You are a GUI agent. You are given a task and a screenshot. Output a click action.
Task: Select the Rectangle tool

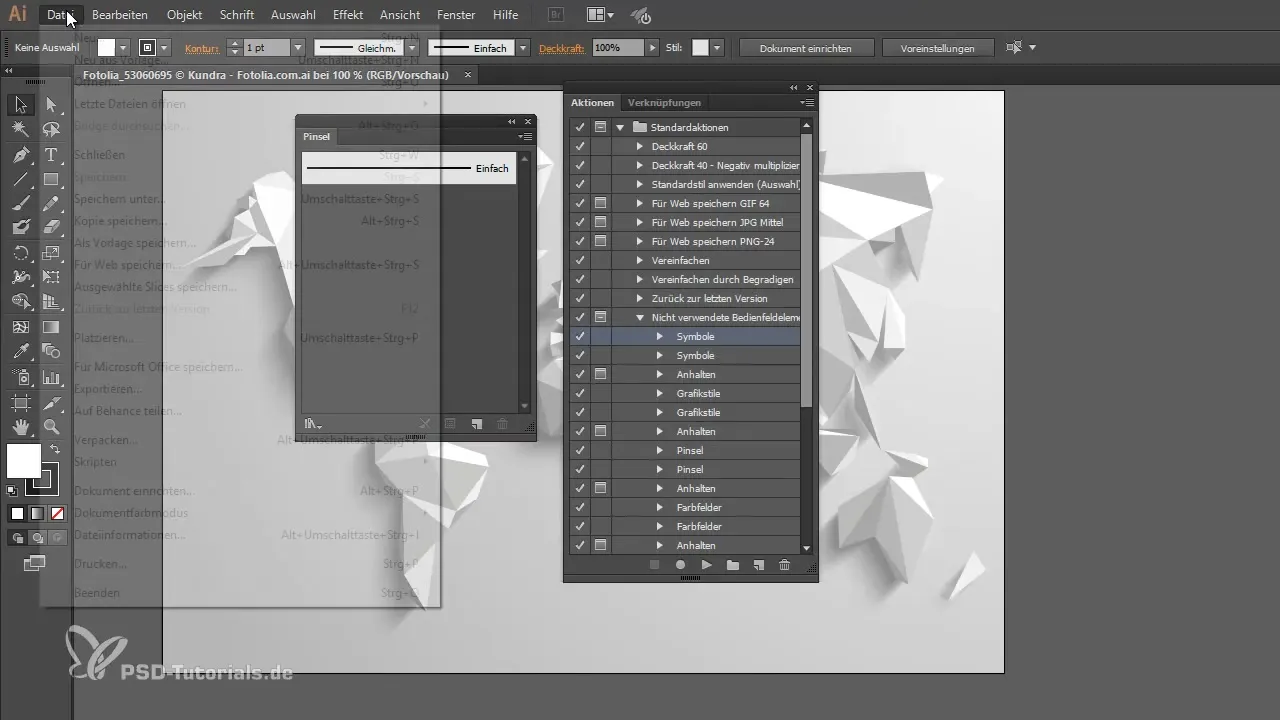tap(51, 179)
